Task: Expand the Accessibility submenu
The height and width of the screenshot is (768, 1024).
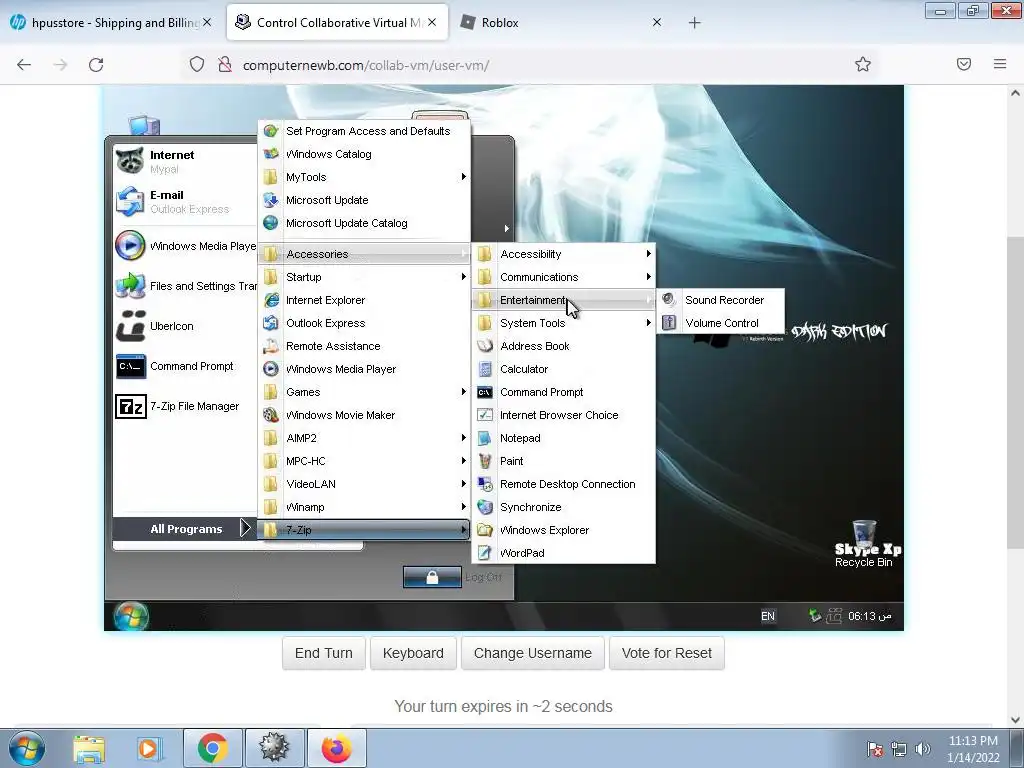Action: click(x=563, y=254)
